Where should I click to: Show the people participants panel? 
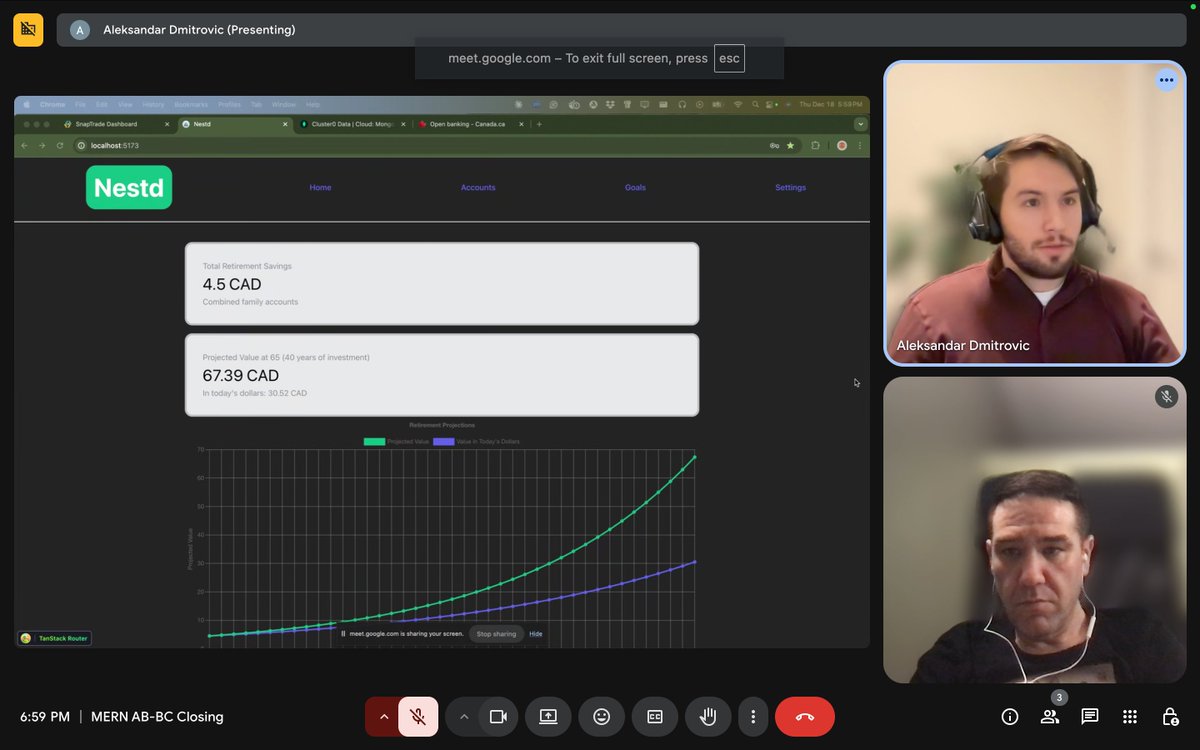coord(1050,716)
